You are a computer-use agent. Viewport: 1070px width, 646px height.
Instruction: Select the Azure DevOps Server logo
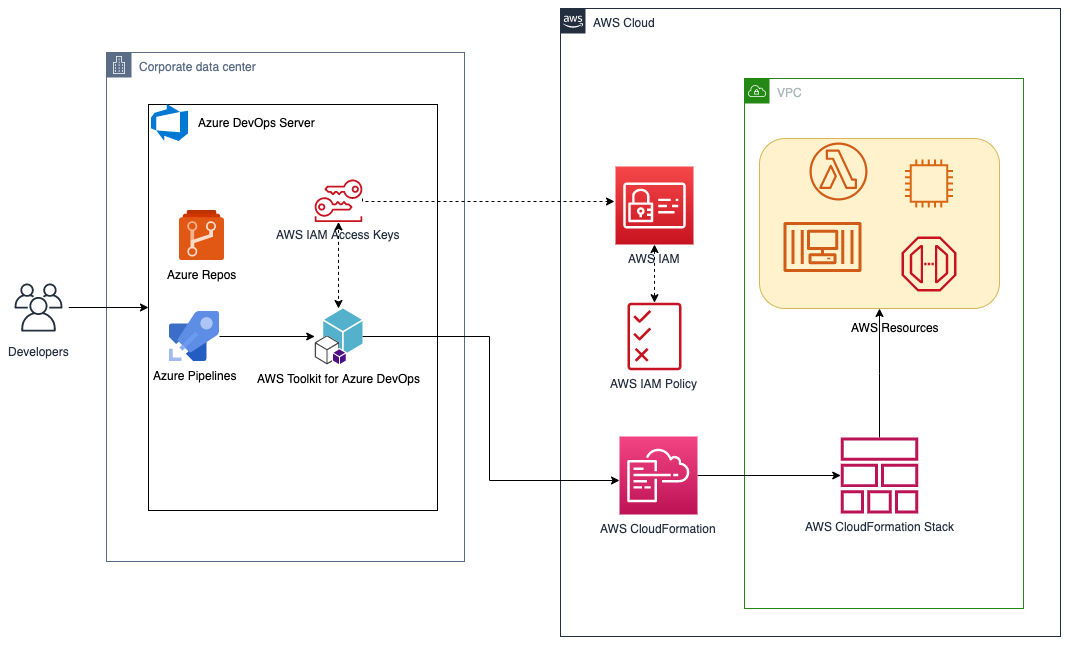(x=169, y=123)
